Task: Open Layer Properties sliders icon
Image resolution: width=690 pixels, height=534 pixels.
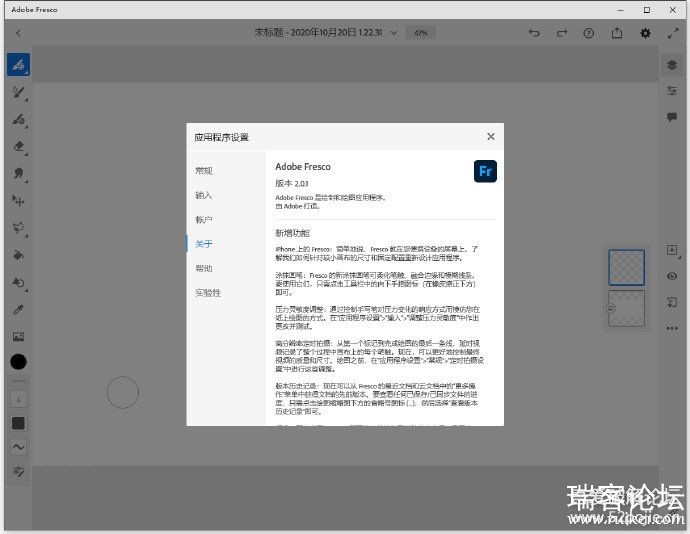Action: (672, 91)
